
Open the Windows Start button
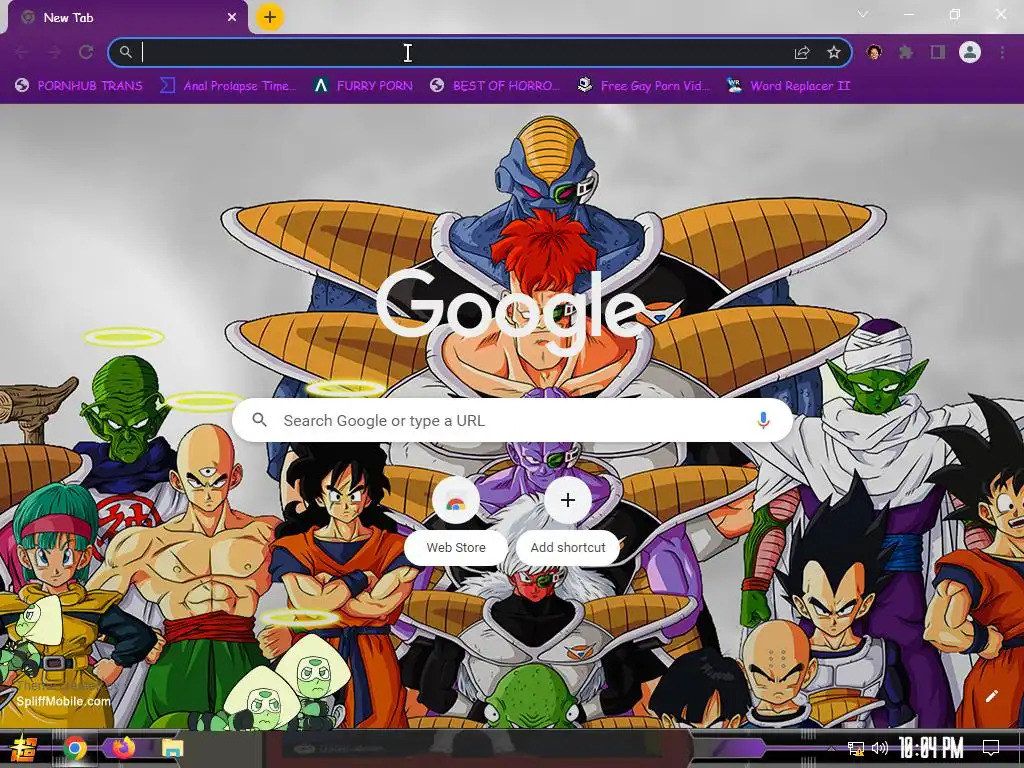tap(23, 748)
